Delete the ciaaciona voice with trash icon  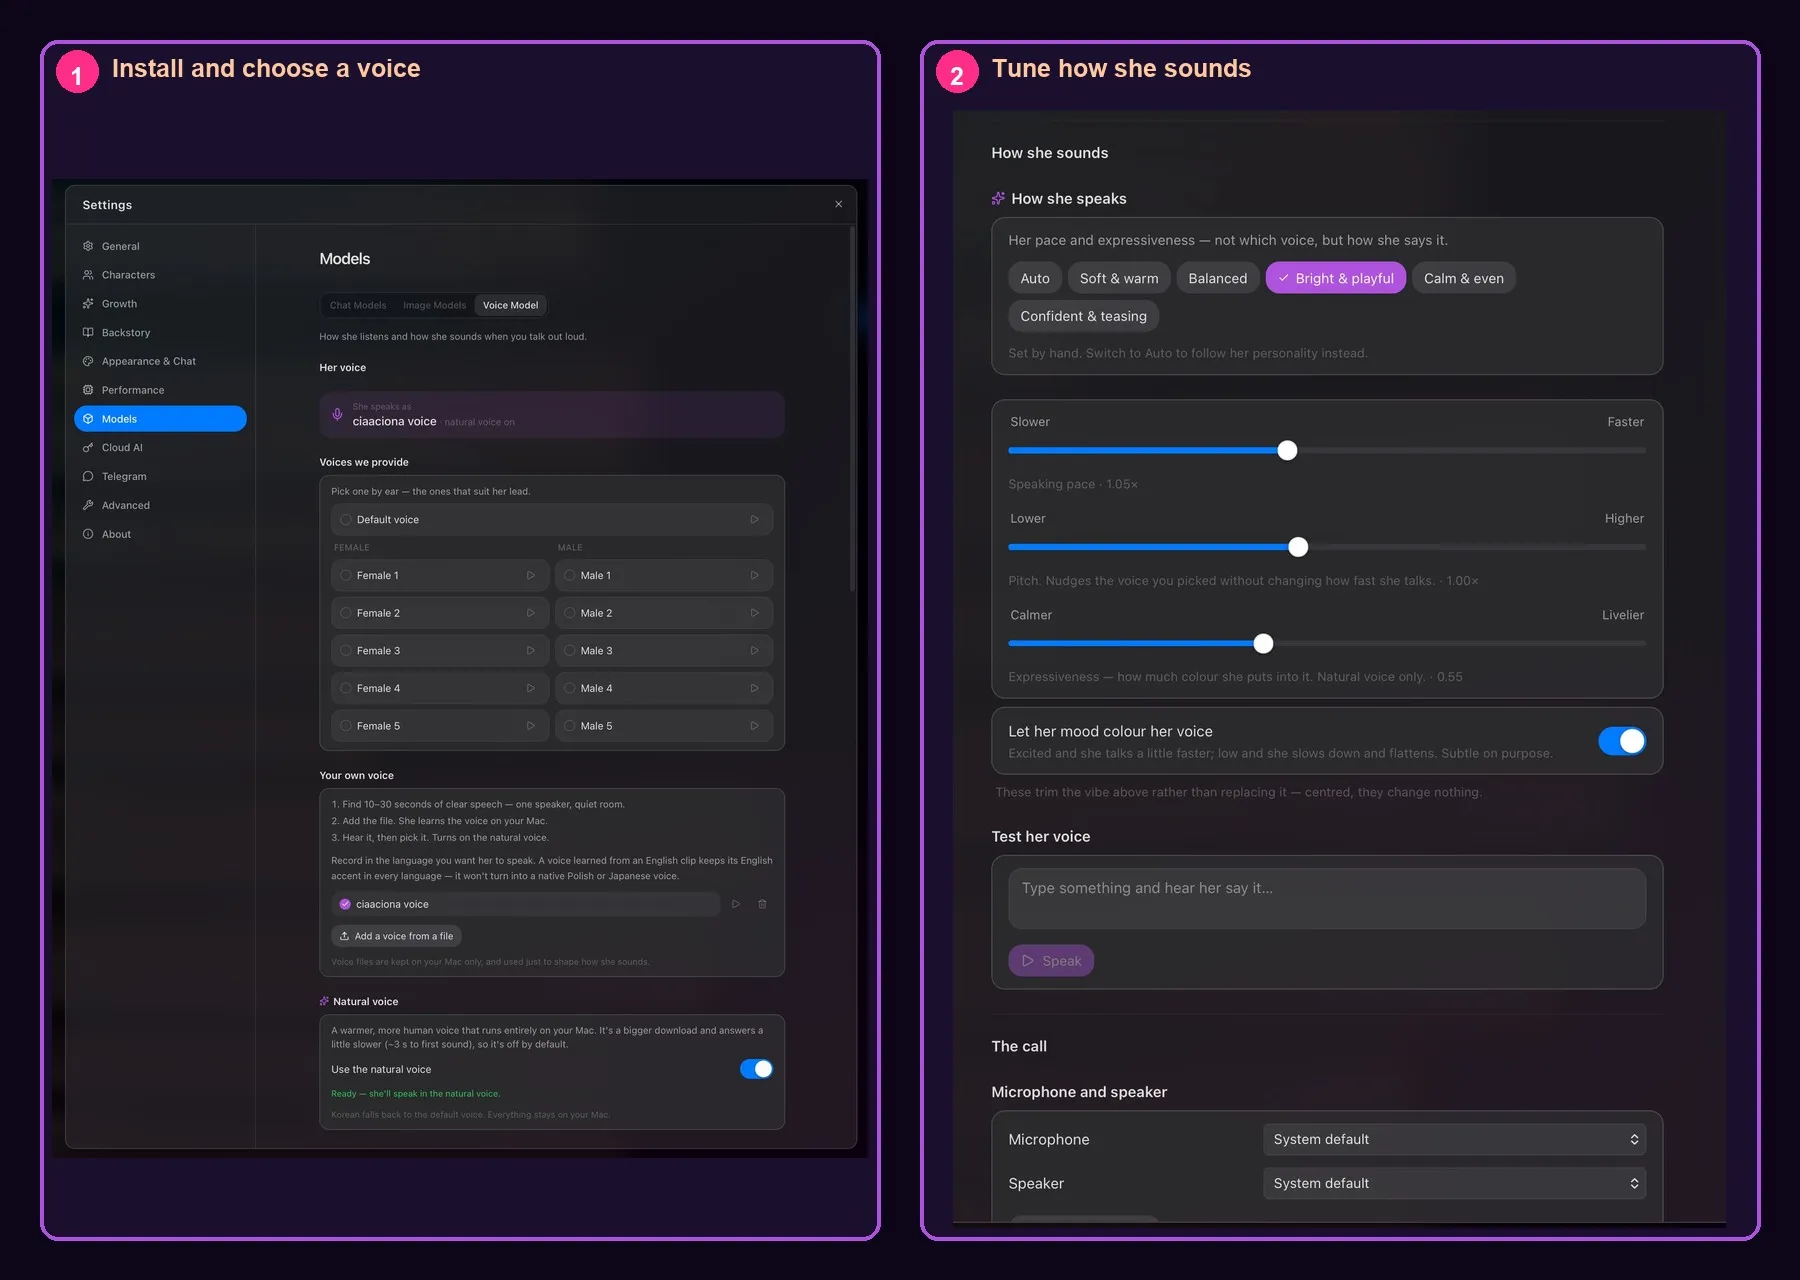[762, 904]
